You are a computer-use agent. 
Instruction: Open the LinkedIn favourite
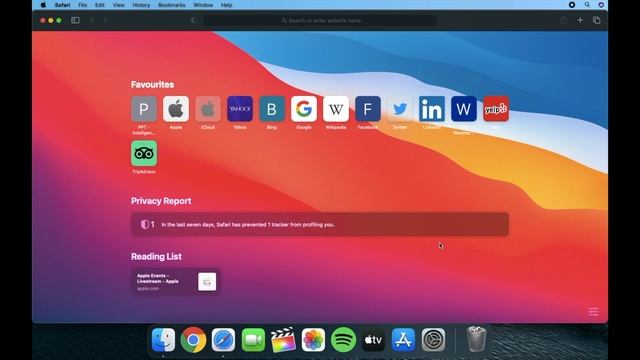click(432, 109)
